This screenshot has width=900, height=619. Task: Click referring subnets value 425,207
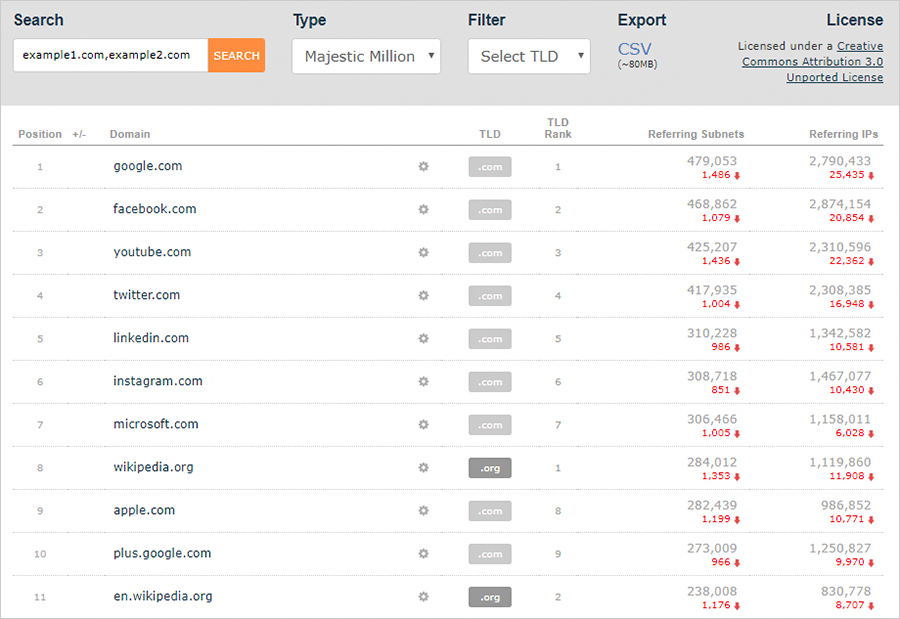click(x=712, y=247)
